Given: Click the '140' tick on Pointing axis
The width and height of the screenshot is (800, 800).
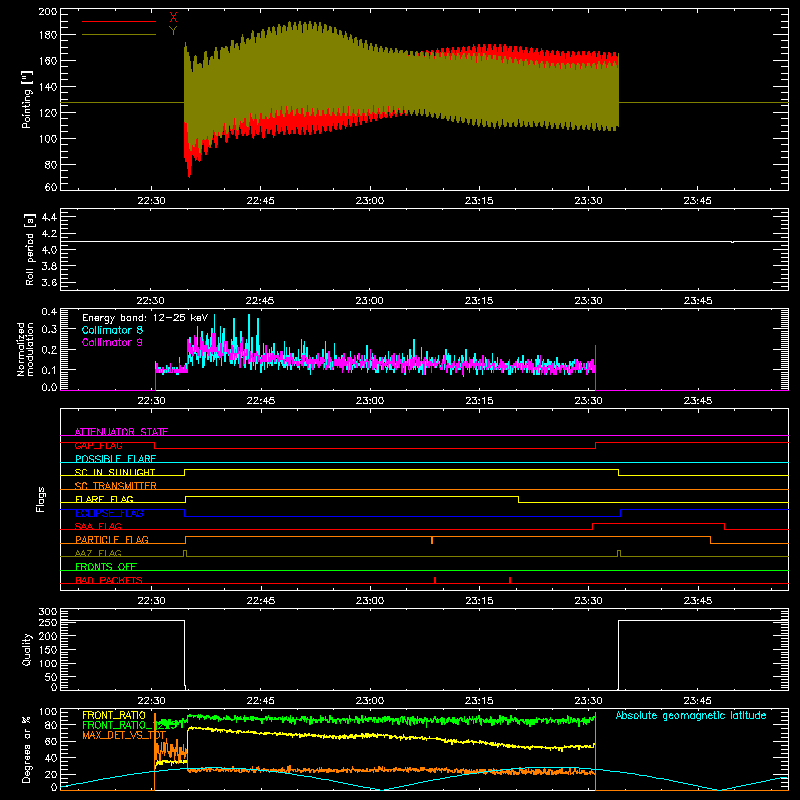Looking at the screenshot, I should tap(48, 87).
